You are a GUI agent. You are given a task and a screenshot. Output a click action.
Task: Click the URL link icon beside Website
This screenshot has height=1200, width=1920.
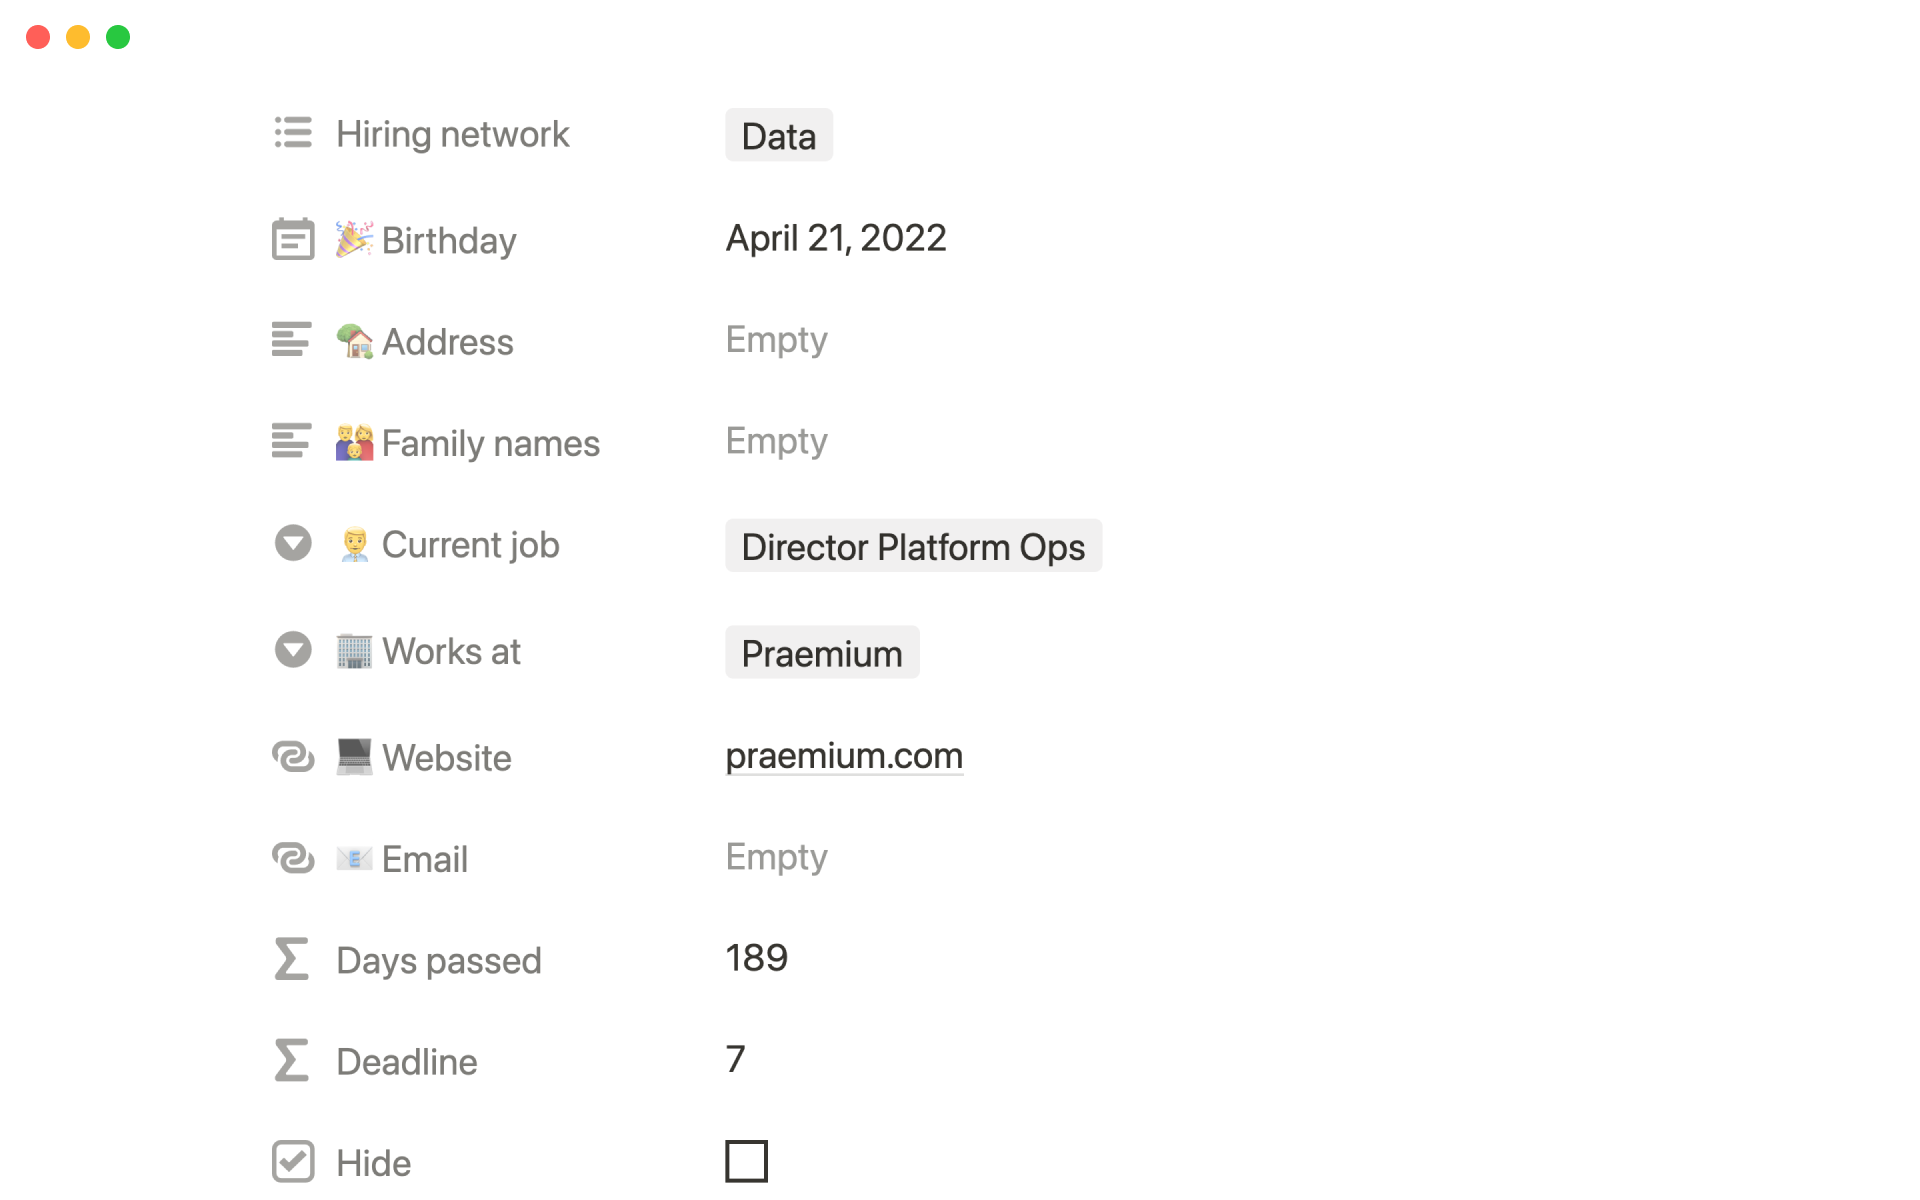[x=293, y=757]
